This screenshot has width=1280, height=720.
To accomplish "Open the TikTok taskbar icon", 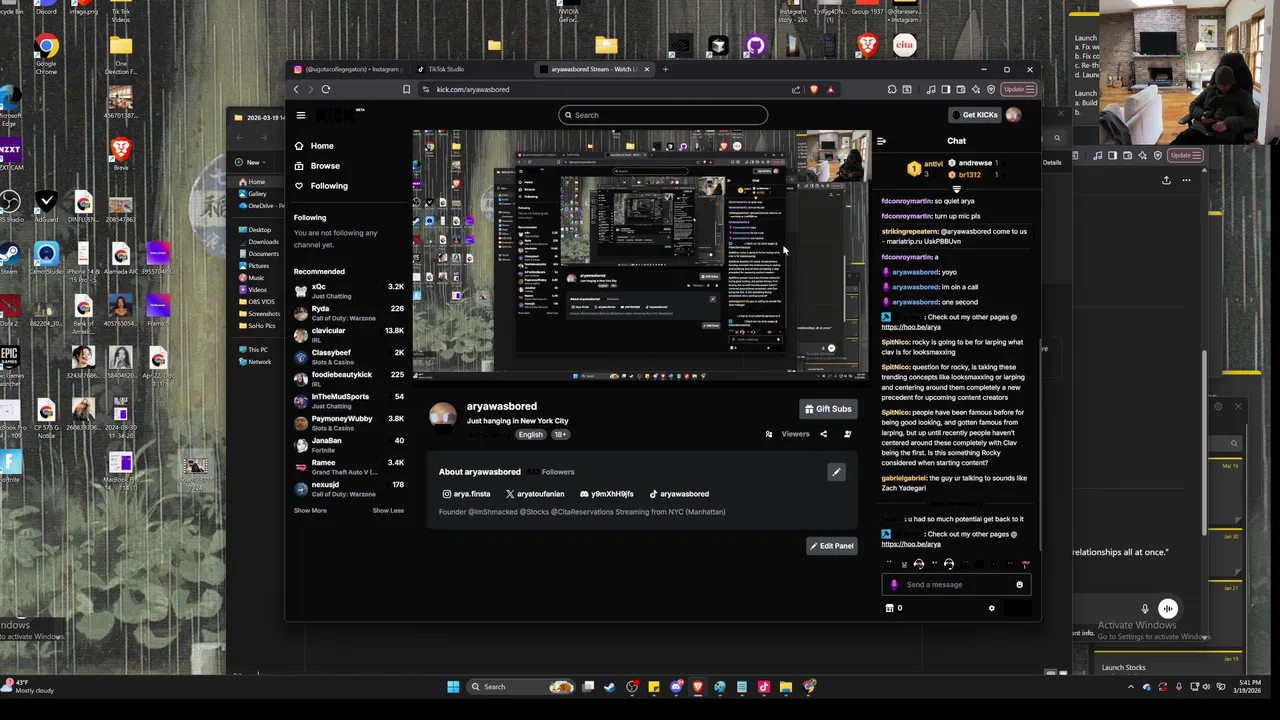I will [764, 687].
